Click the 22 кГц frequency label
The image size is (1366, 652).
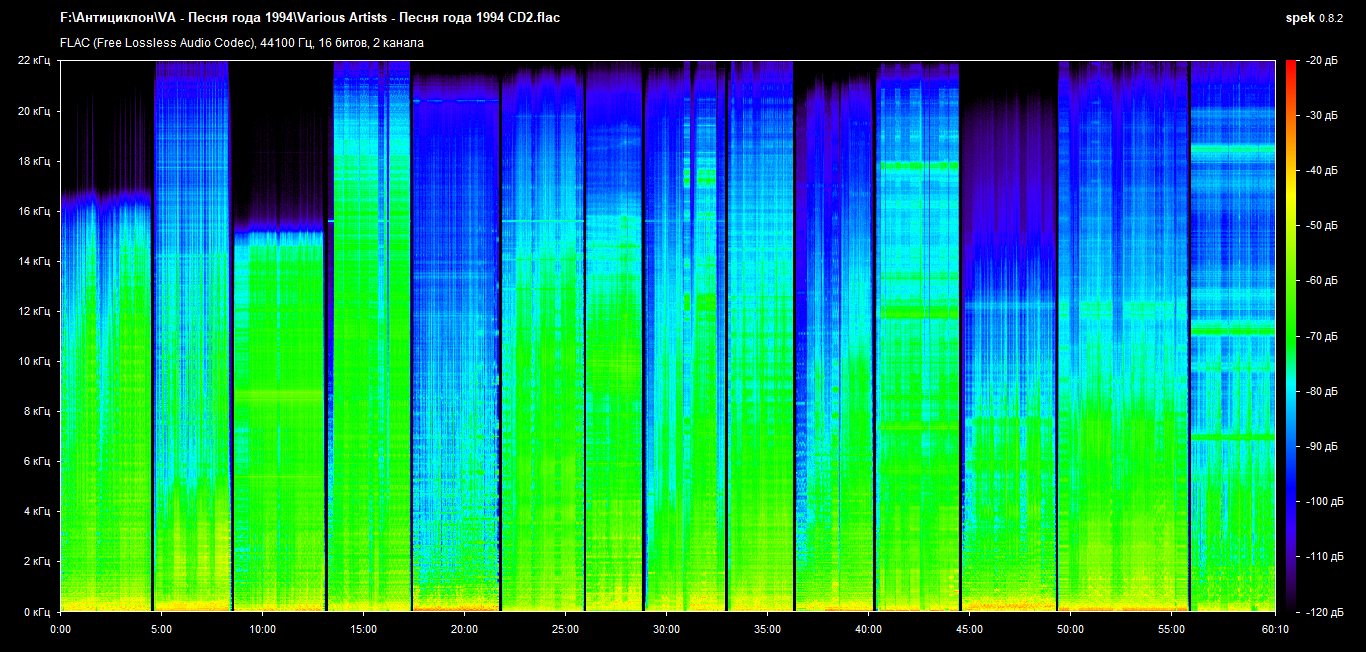tap(35, 61)
